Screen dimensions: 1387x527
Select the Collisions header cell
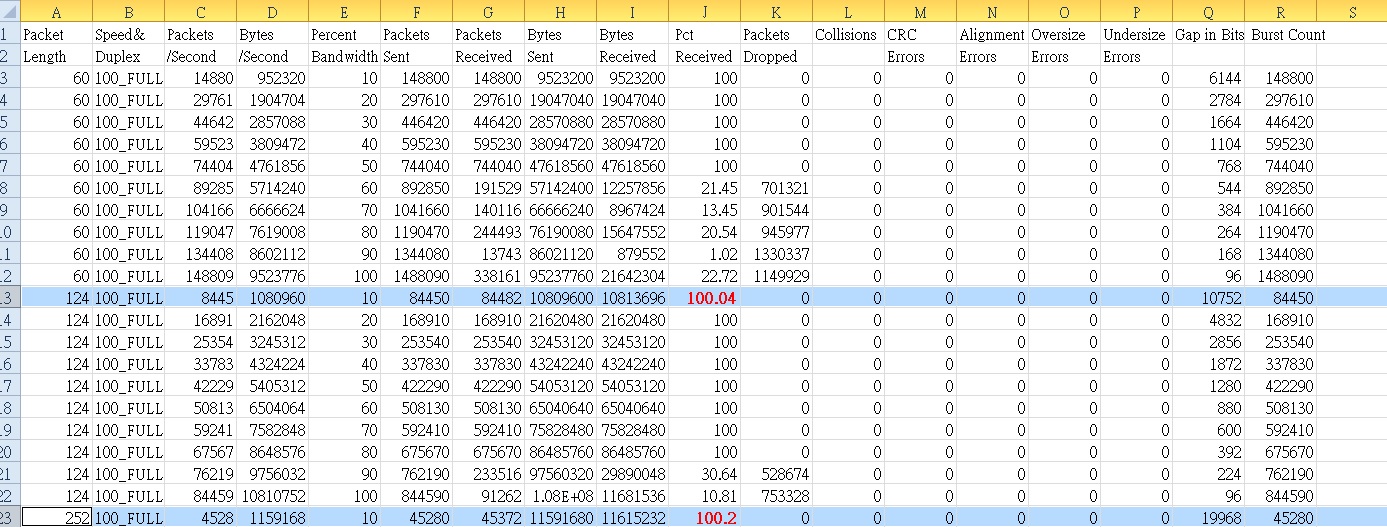848,34
